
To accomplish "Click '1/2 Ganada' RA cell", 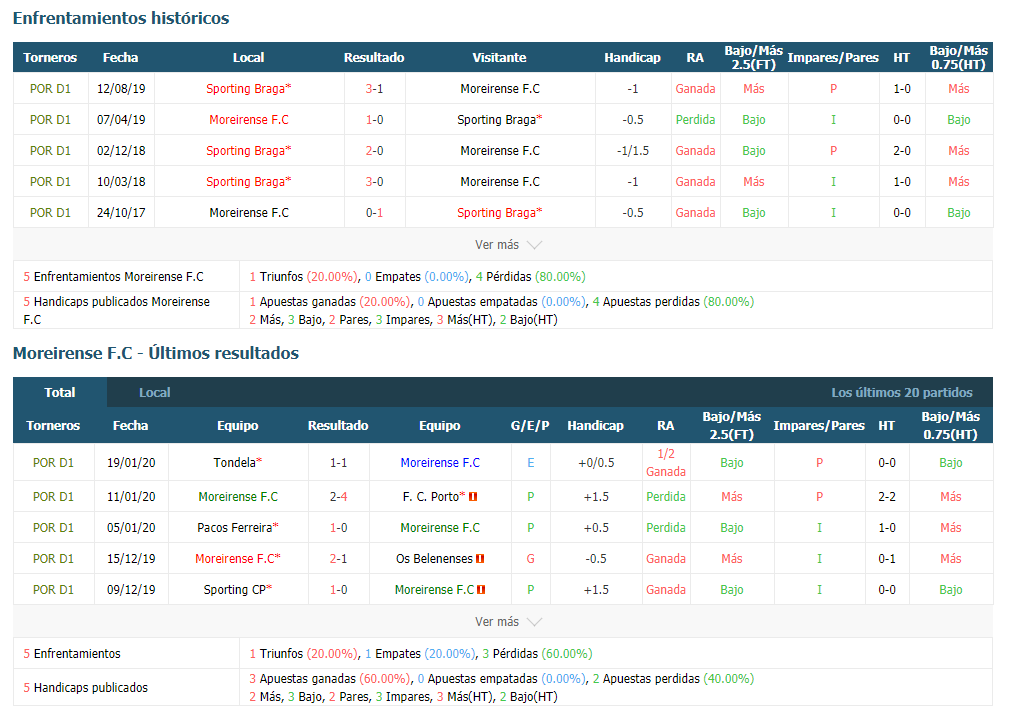I will tap(666, 462).
